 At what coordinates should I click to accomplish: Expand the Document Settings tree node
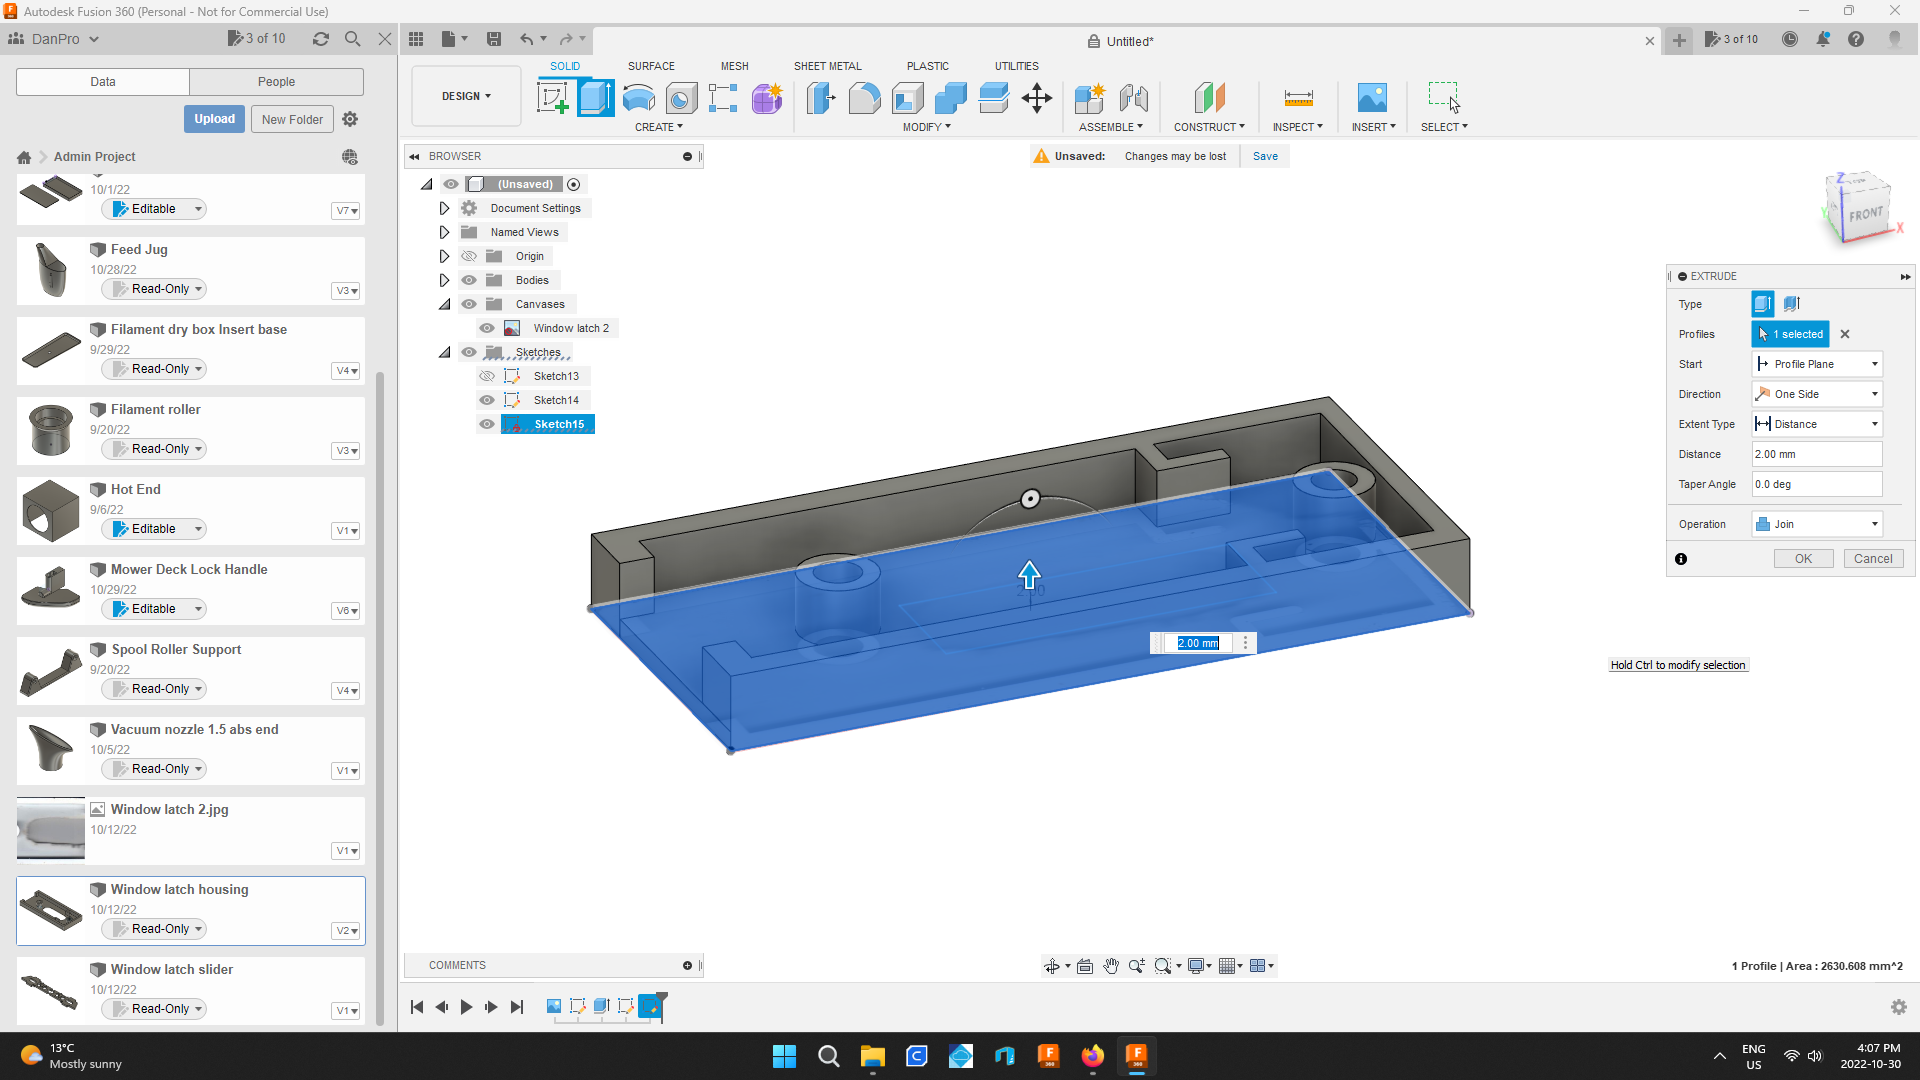[x=444, y=208]
